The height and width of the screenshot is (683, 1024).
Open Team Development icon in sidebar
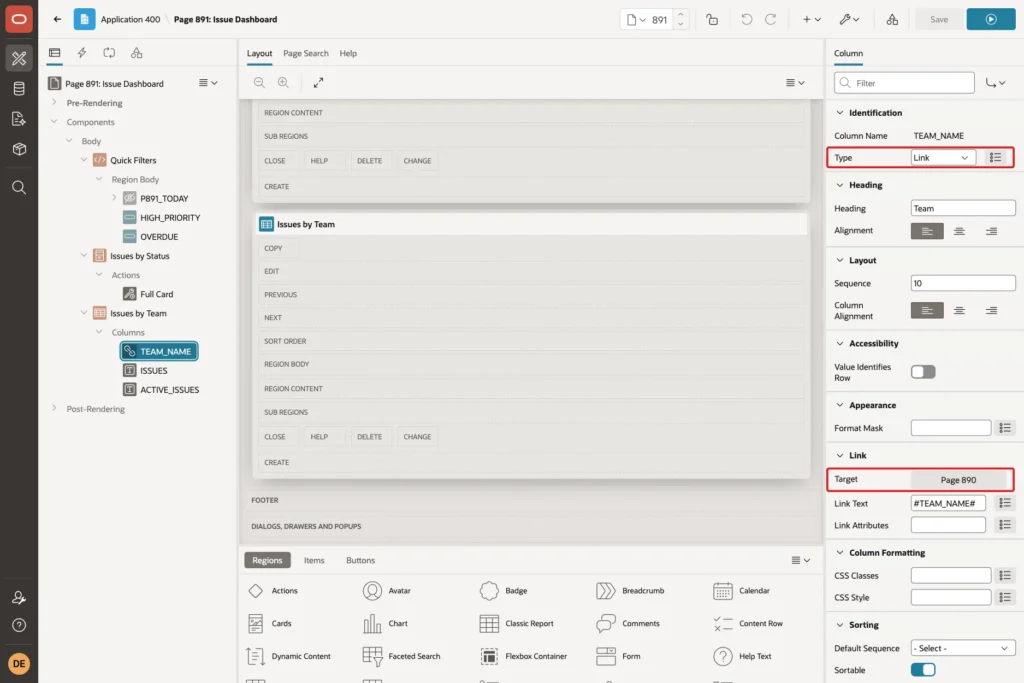(x=19, y=119)
